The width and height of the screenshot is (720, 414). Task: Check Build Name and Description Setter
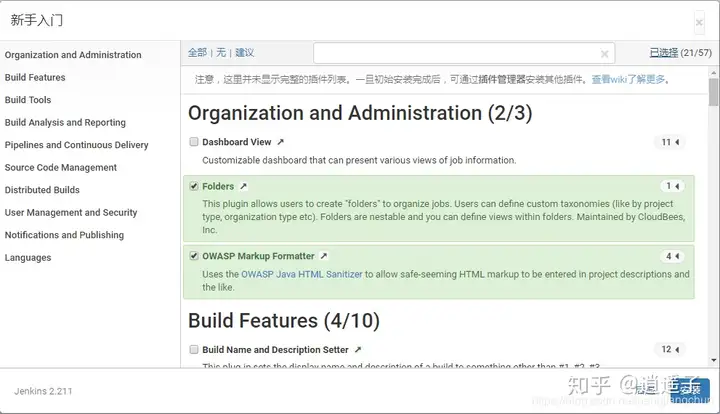point(194,350)
